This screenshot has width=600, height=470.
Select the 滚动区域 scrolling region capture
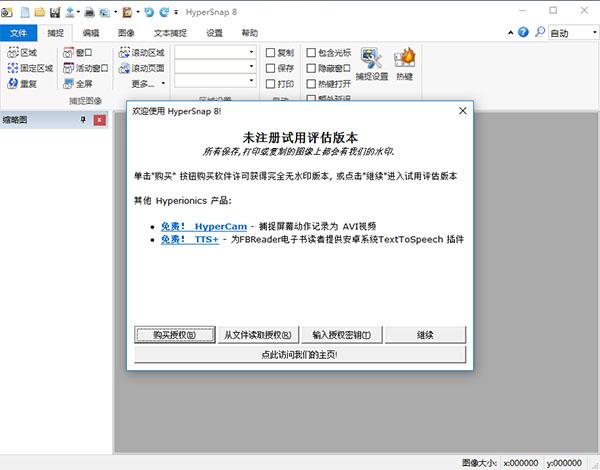pos(142,52)
